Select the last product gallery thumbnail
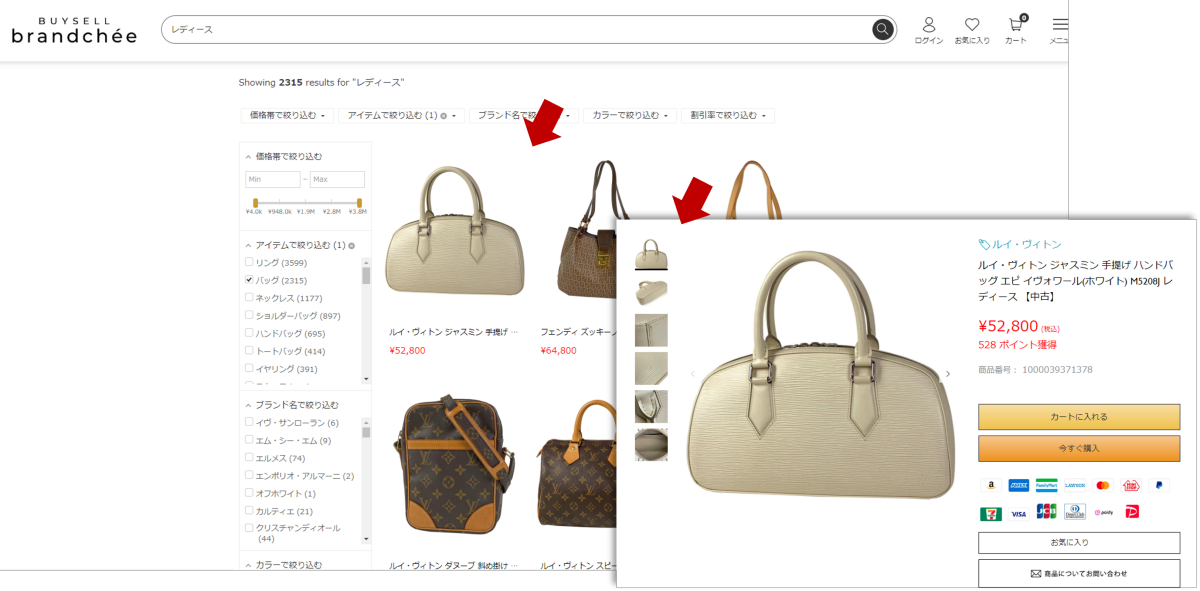Image resolution: width=1200 pixels, height=591 pixels. 651,445
